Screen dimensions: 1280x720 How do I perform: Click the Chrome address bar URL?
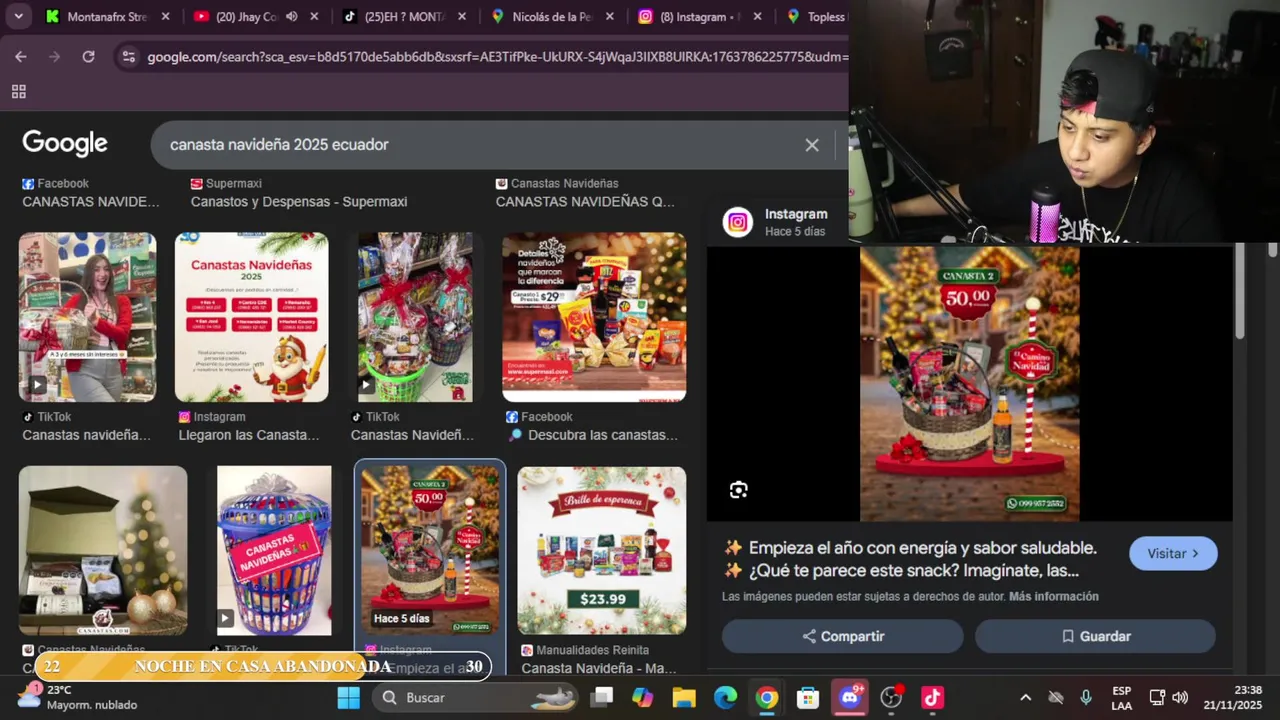(x=497, y=57)
